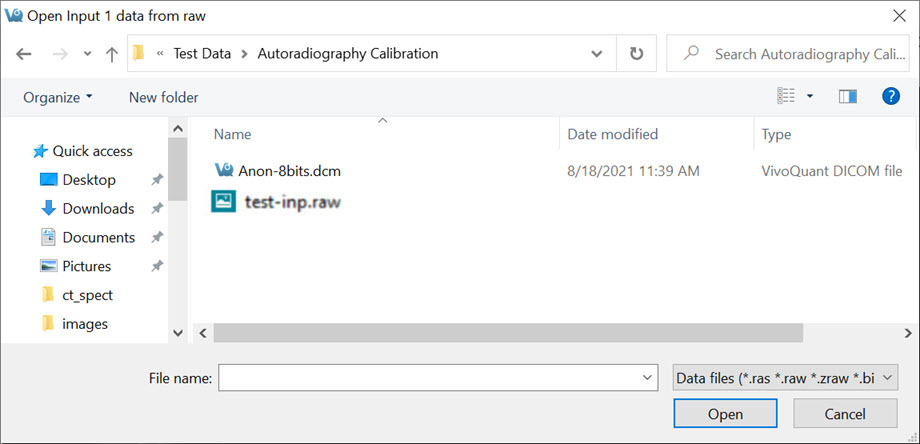
Task: Open the Help question mark icon
Action: pos(890,96)
